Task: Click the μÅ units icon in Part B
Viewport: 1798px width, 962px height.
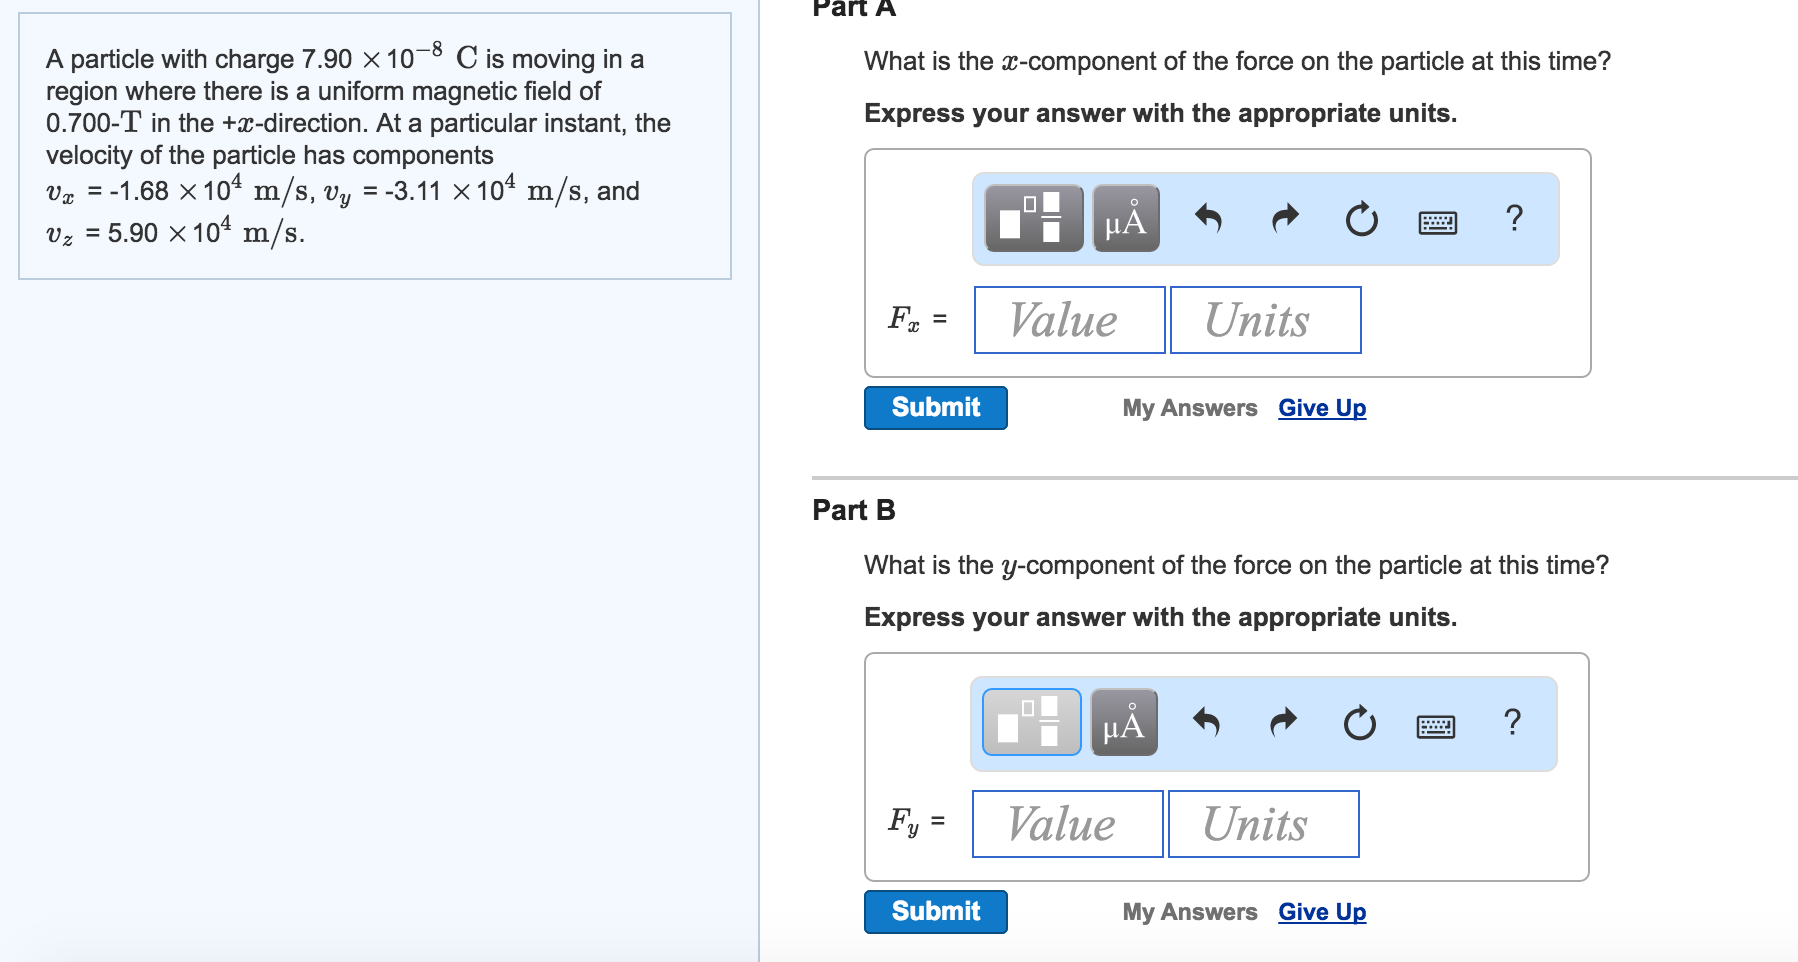Action: (1122, 723)
